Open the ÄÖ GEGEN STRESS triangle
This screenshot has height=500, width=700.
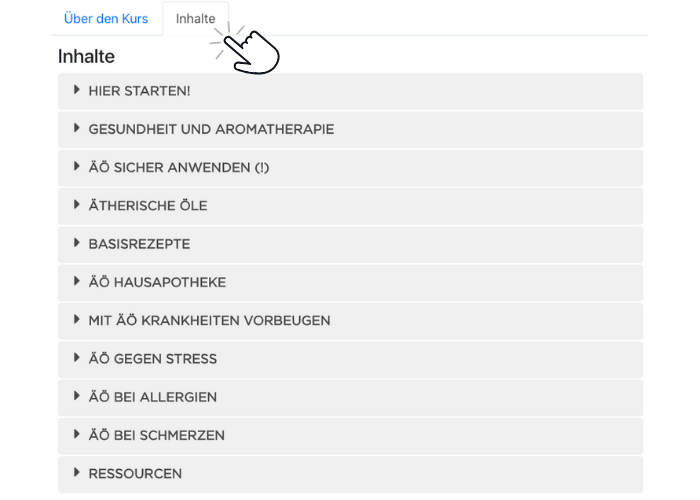pos(77,358)
